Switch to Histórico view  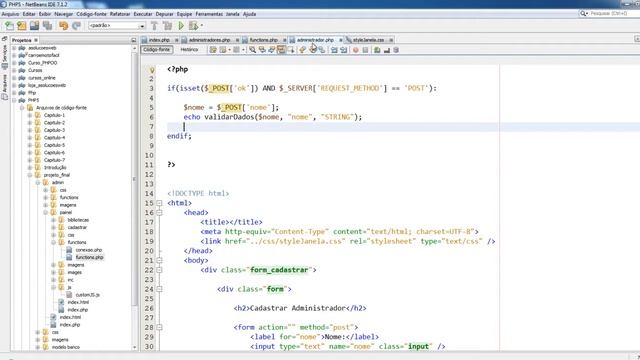(189, 50)
